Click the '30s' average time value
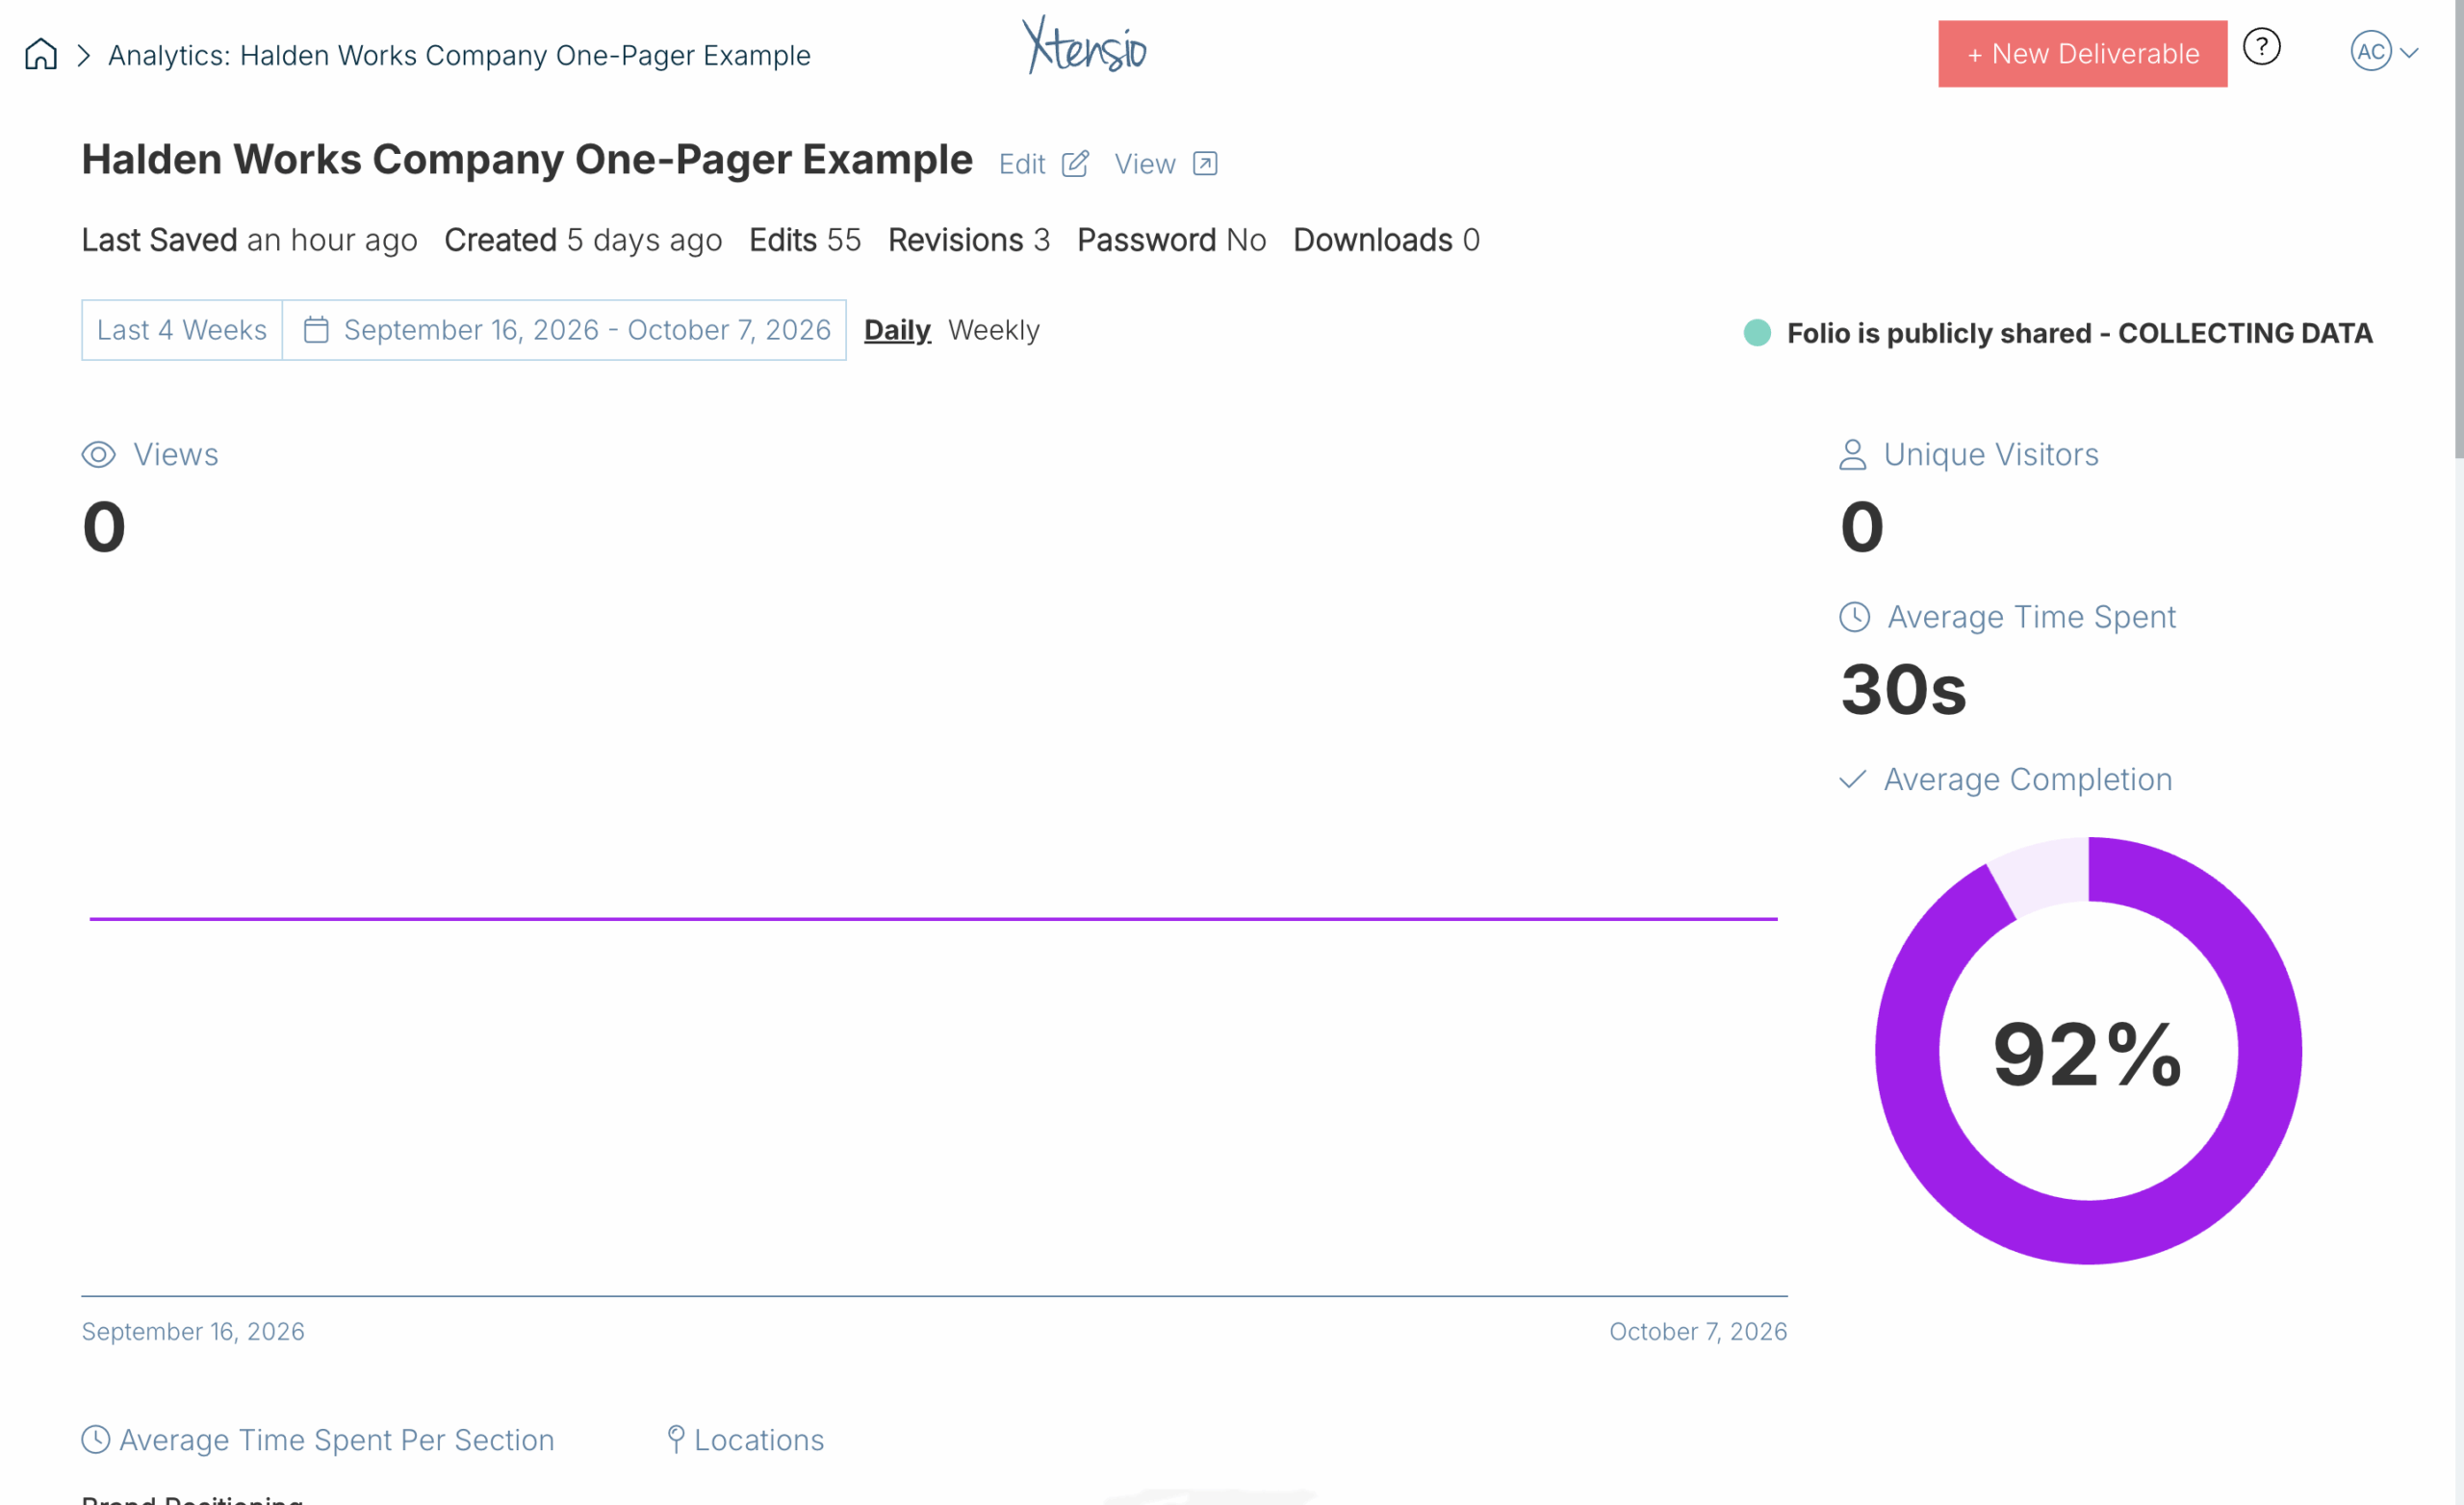2464x1505 pixels. (x=1903, y=690)
